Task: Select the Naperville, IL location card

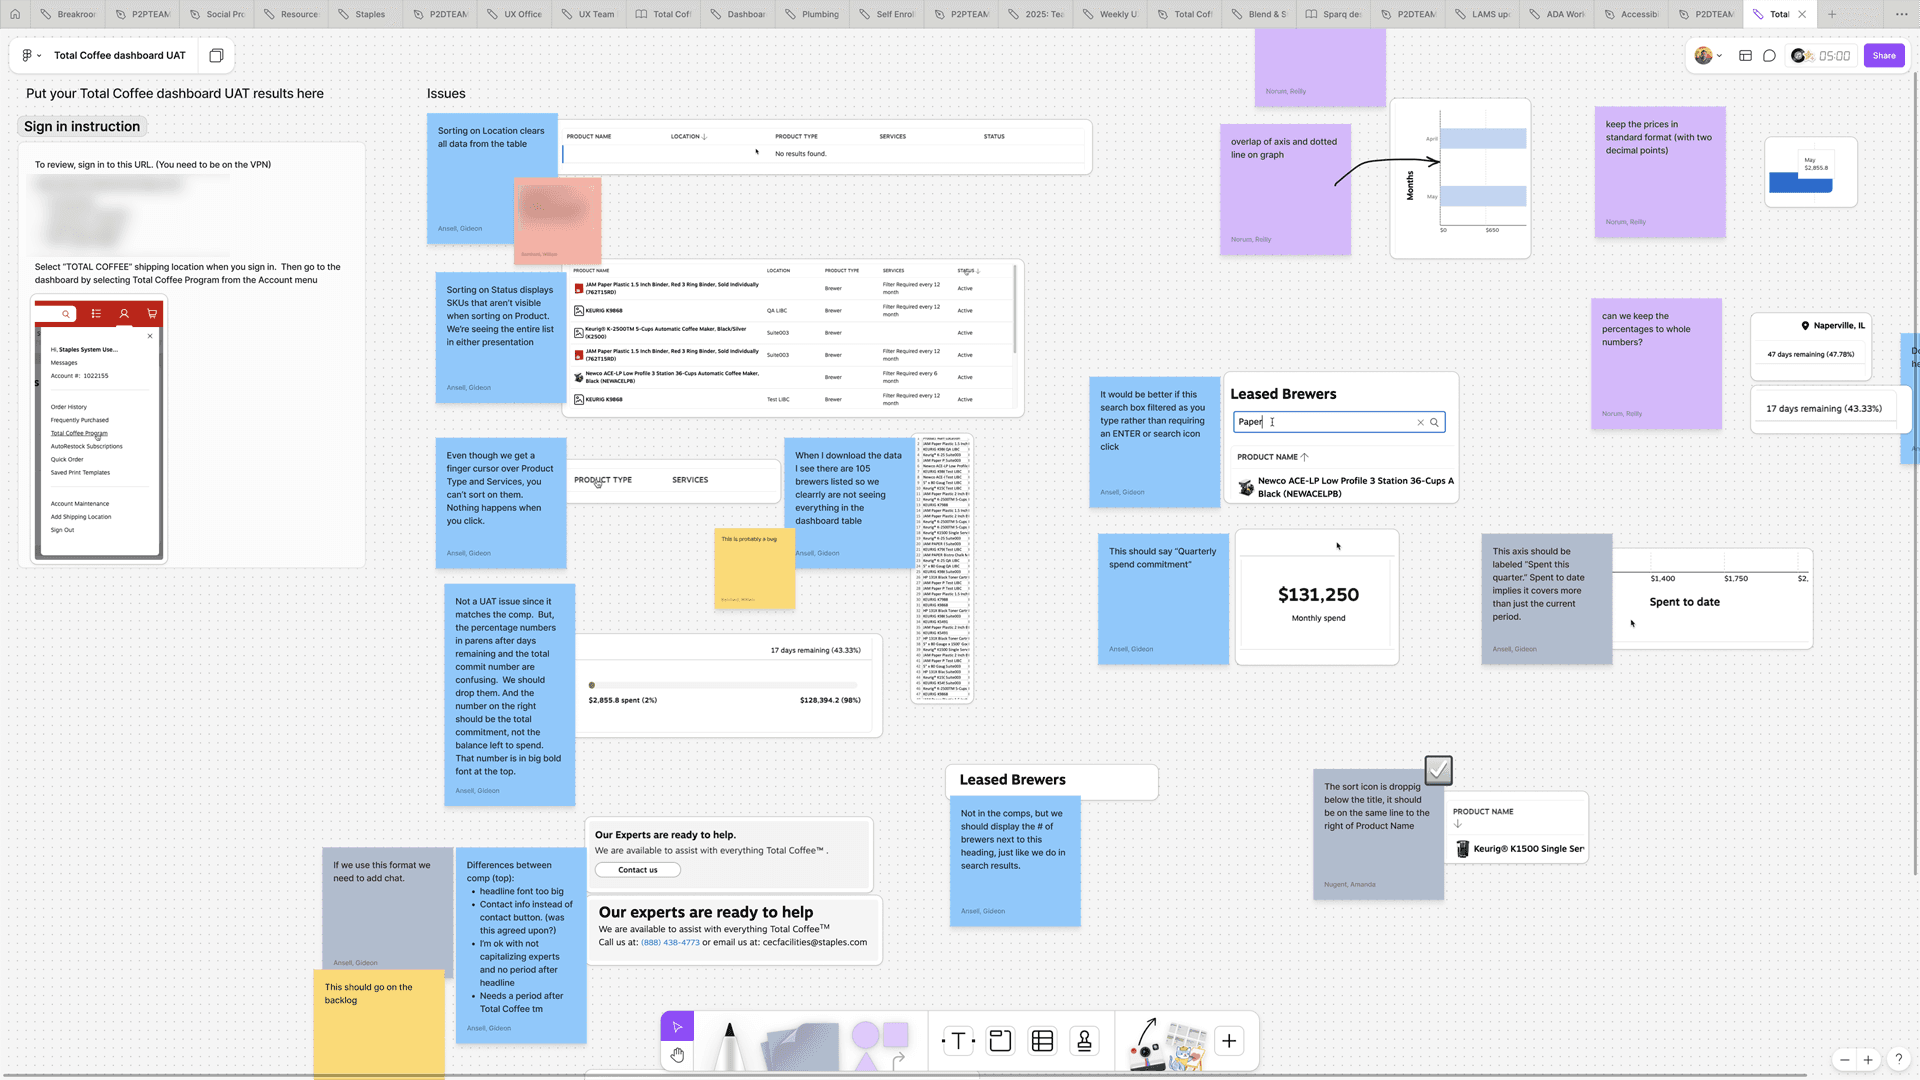Action: click(1811, 345)
